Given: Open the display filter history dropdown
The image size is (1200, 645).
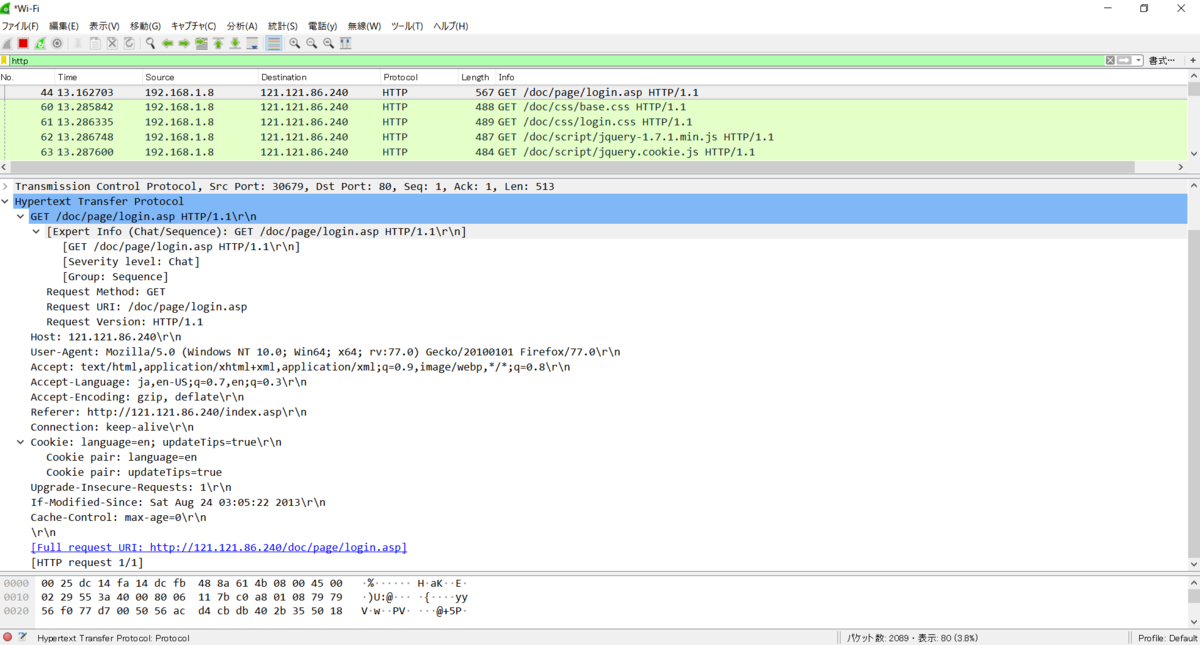Looking at the screenshot, I should [1139, 61].
